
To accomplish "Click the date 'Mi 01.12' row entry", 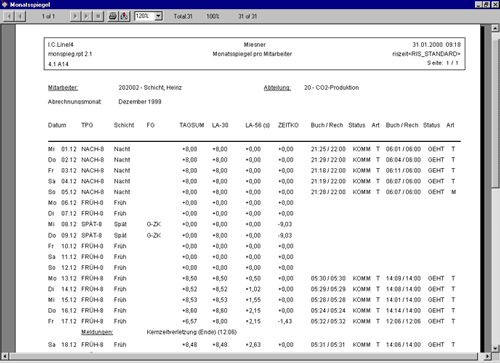I will coord(62,149).
